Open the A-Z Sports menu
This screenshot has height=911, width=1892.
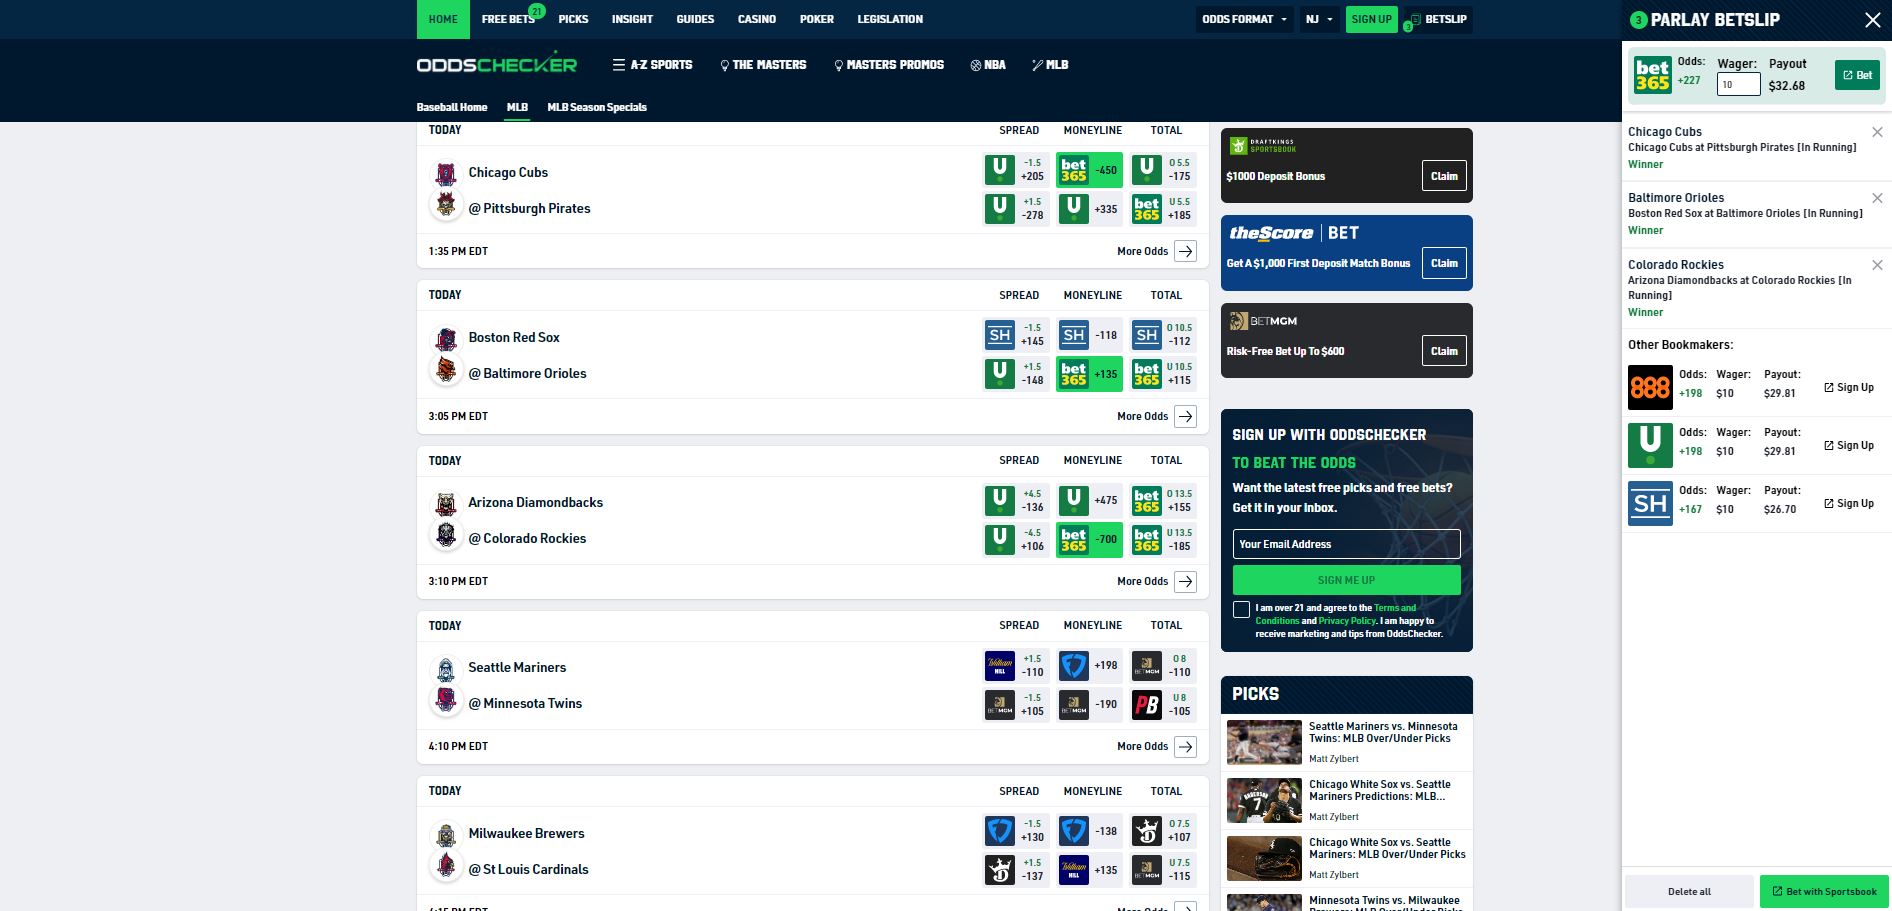pyautogui.click(x=653, y=65)
